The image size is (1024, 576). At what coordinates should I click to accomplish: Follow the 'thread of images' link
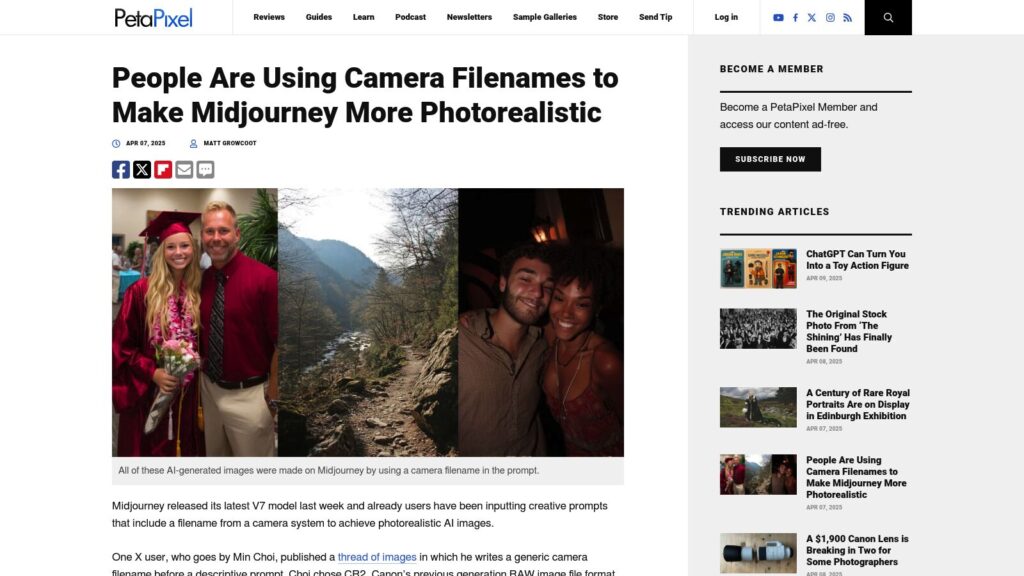tap(377, 557)
